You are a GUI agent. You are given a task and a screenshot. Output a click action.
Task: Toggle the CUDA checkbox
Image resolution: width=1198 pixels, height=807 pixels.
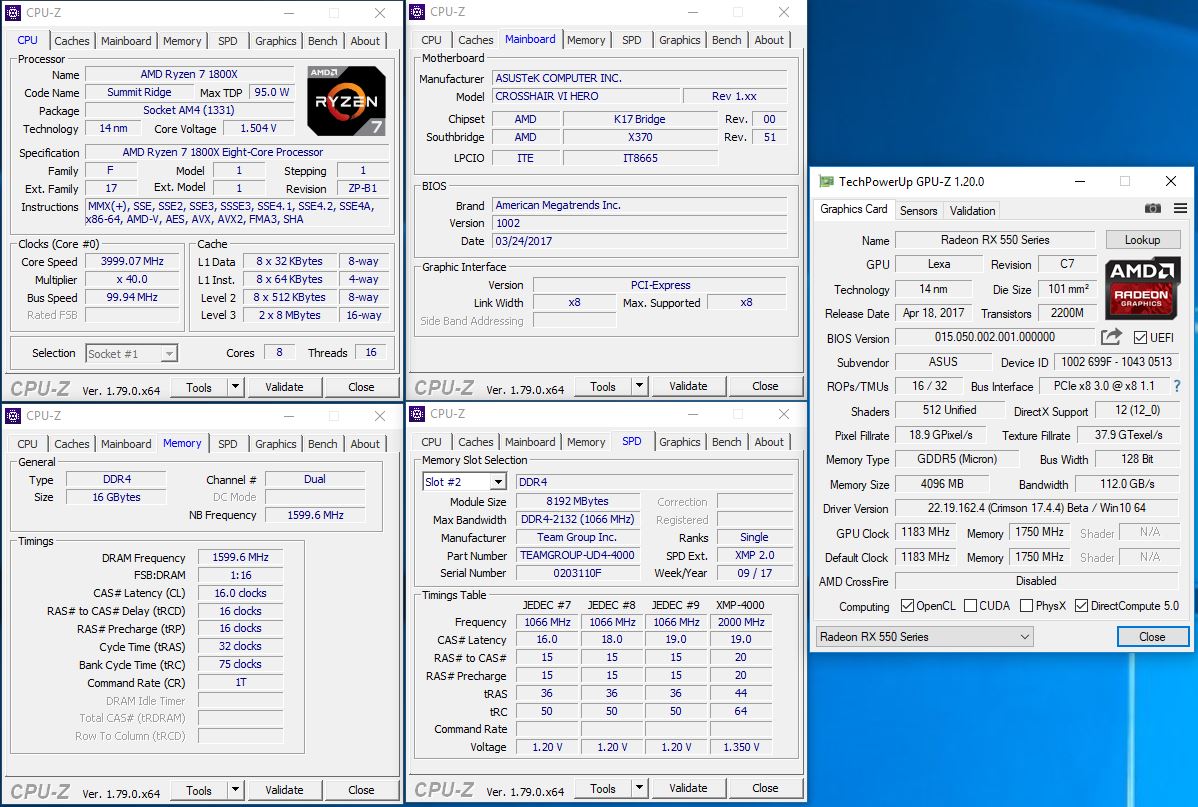(970, 606)
